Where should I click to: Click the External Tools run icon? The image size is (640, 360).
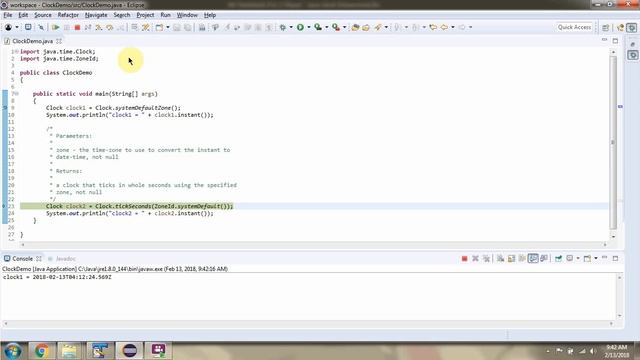(336, 27)
